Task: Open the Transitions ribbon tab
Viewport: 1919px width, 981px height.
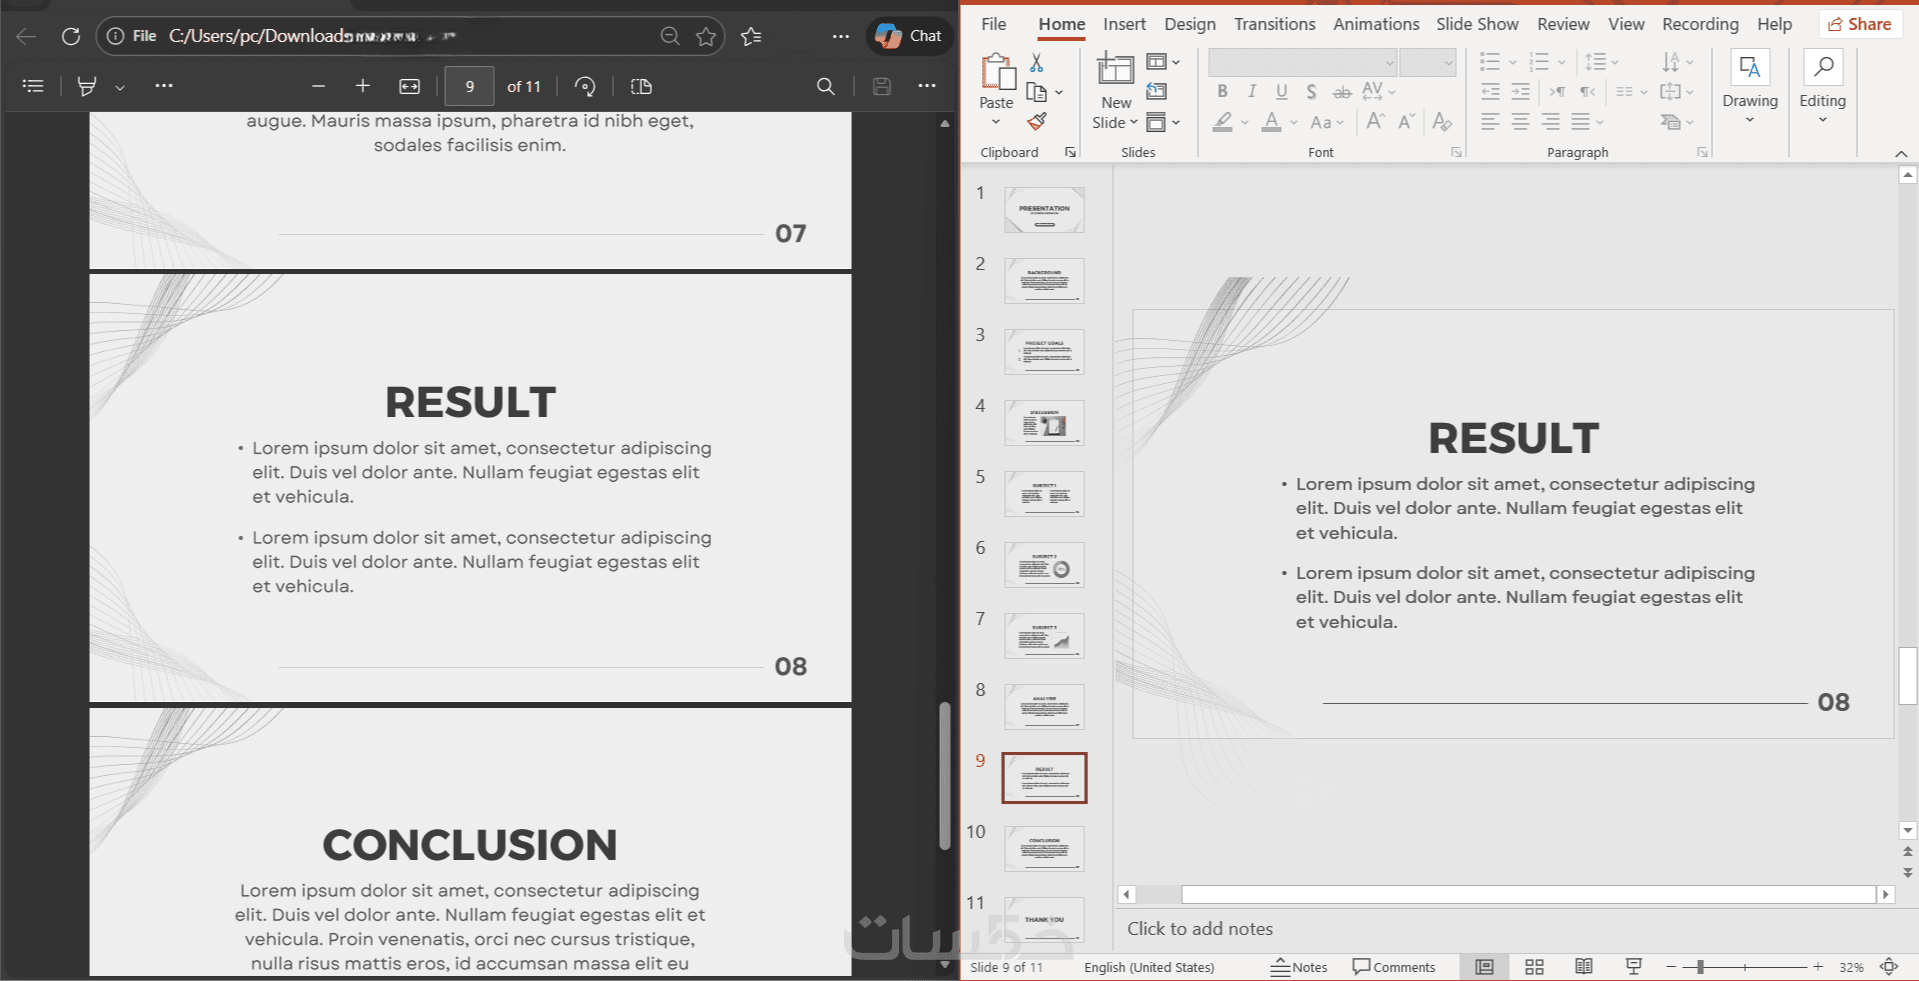Action: click(x=1274, y=24)
